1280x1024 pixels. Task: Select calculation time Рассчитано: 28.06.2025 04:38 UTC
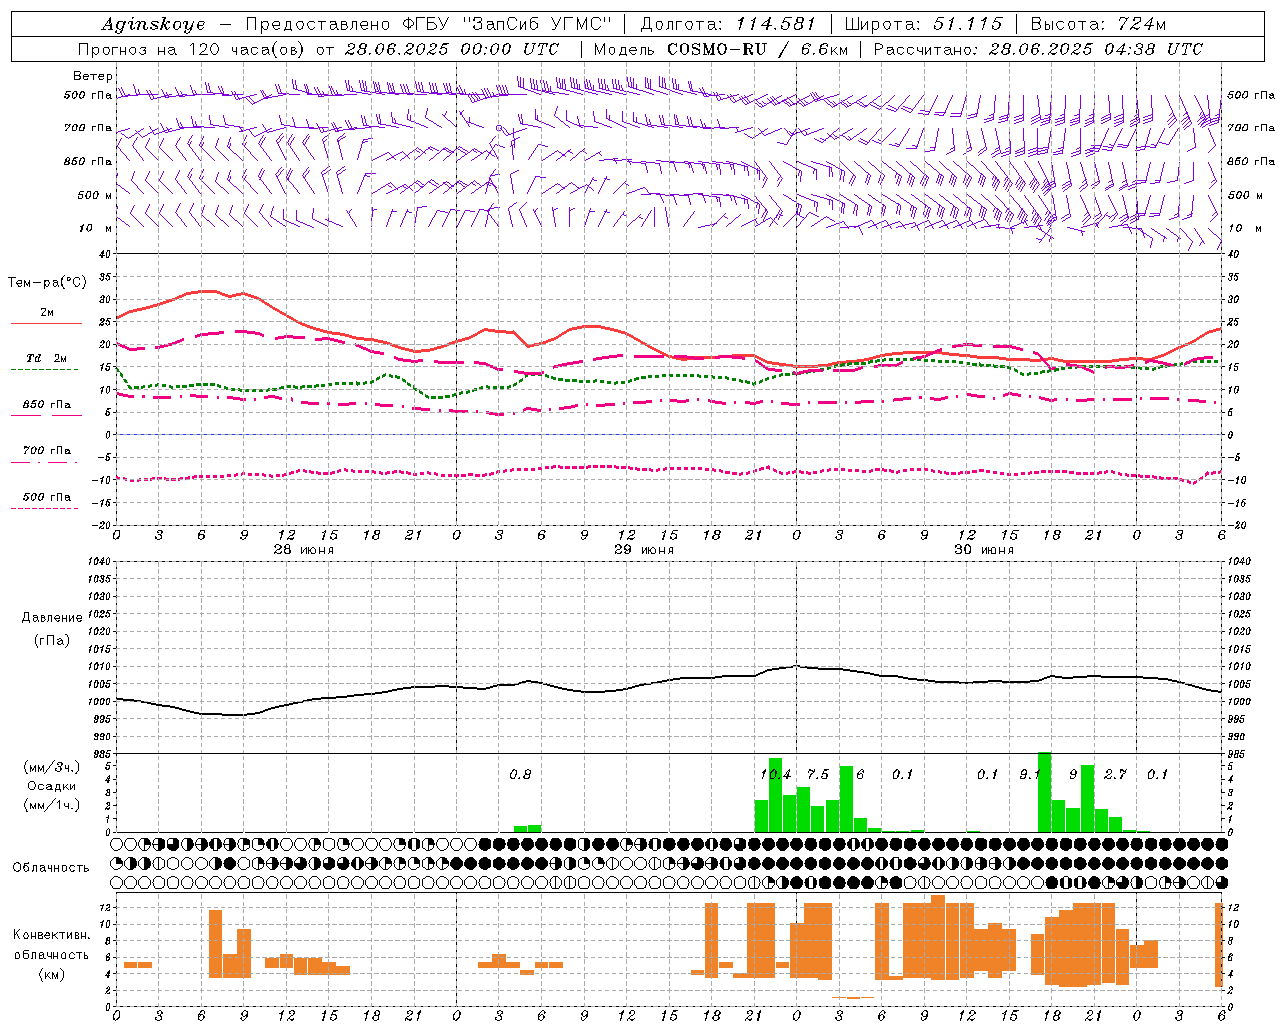pos(1038,49)
